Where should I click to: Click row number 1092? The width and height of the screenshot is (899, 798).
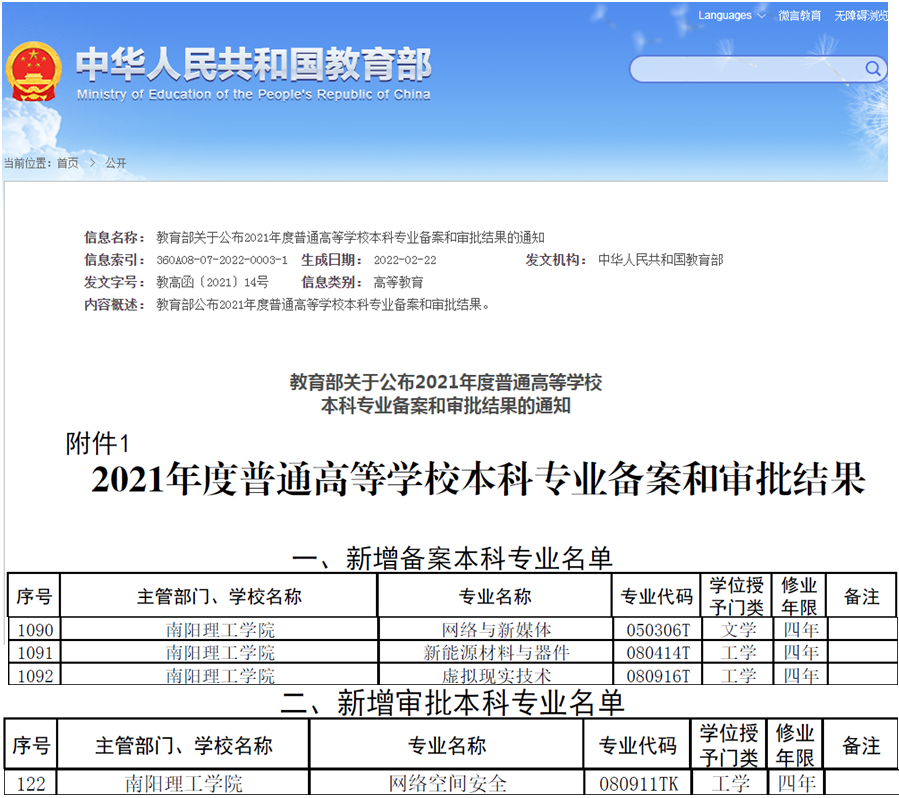36,675
